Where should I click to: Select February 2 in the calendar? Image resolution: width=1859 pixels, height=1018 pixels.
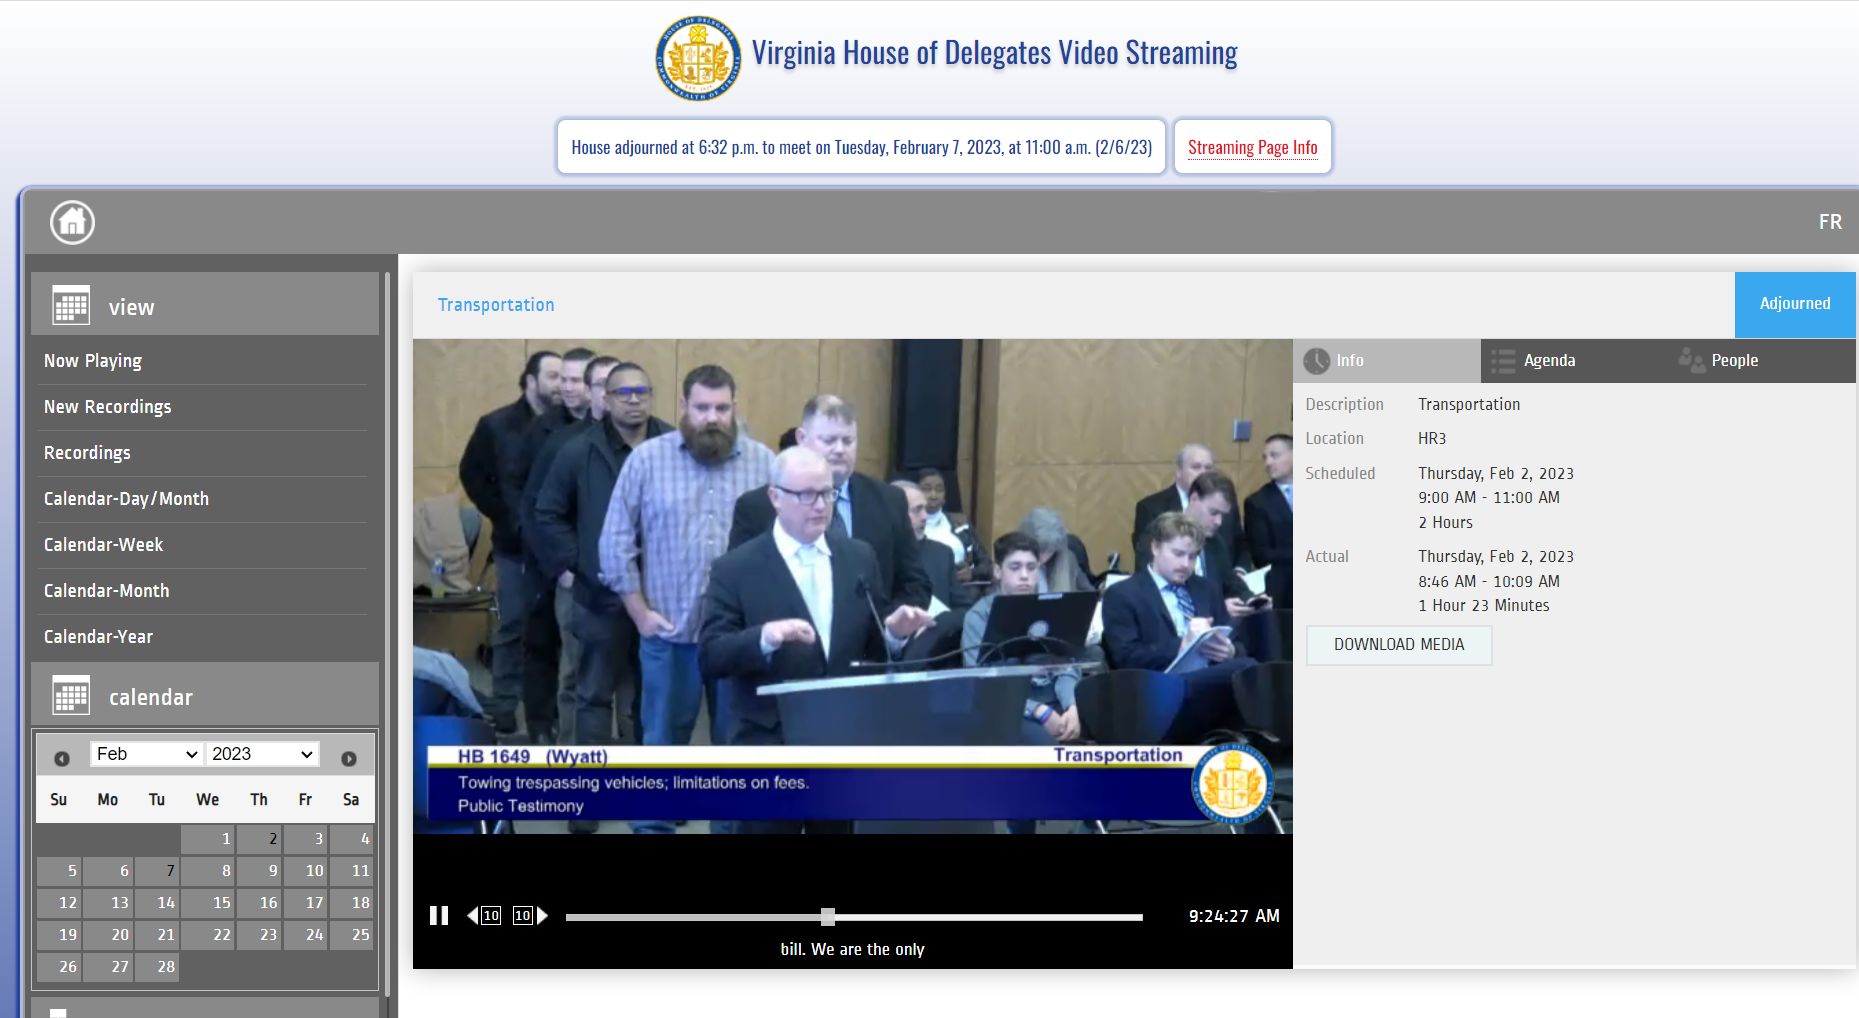click(258, 839)
